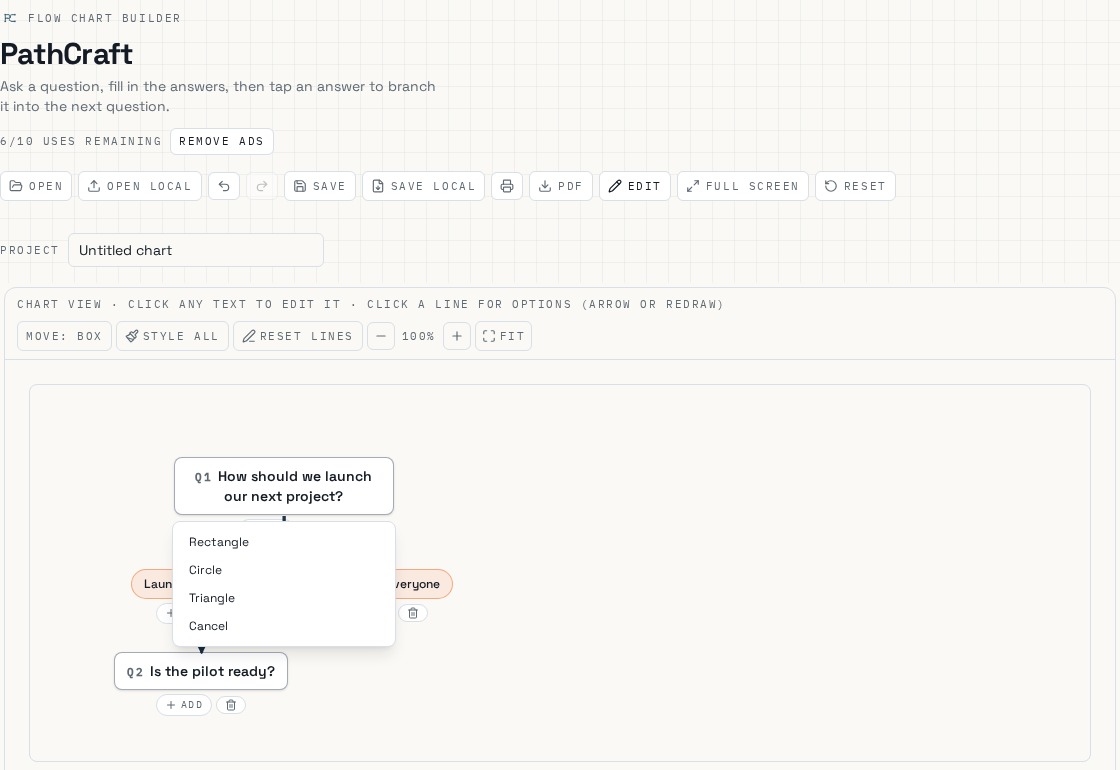Choose Rectangle from the shape menu
The height and width of the screenshot is (770, 1120).
(x=284, y=542)
